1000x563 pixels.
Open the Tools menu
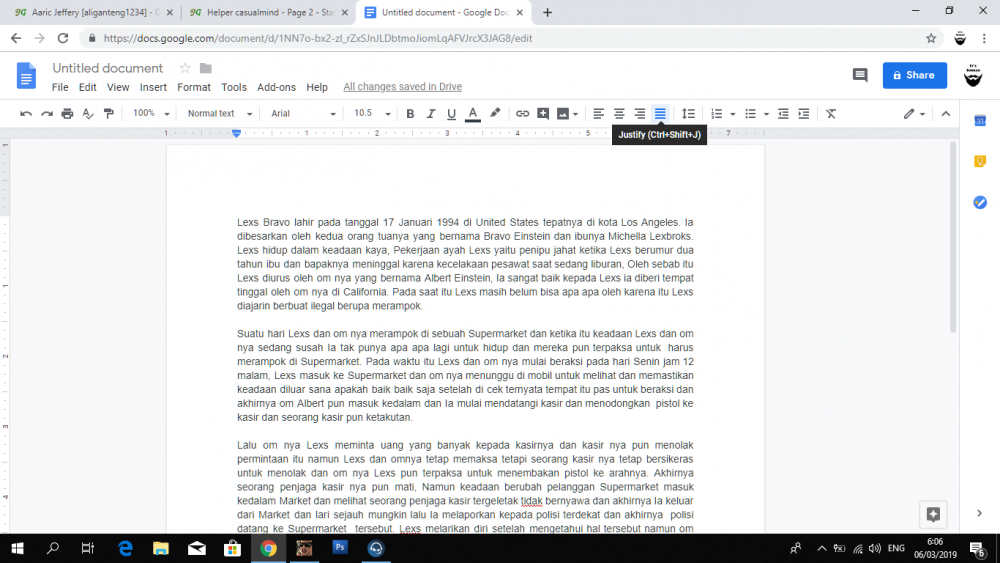[234, 87]
